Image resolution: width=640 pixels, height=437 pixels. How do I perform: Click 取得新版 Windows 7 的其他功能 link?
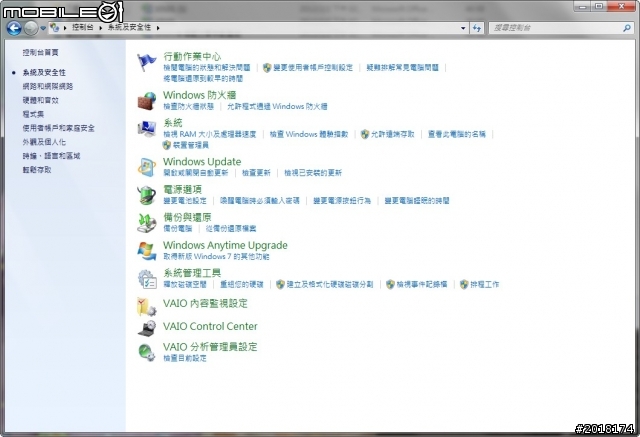click(x=216, y=257)
